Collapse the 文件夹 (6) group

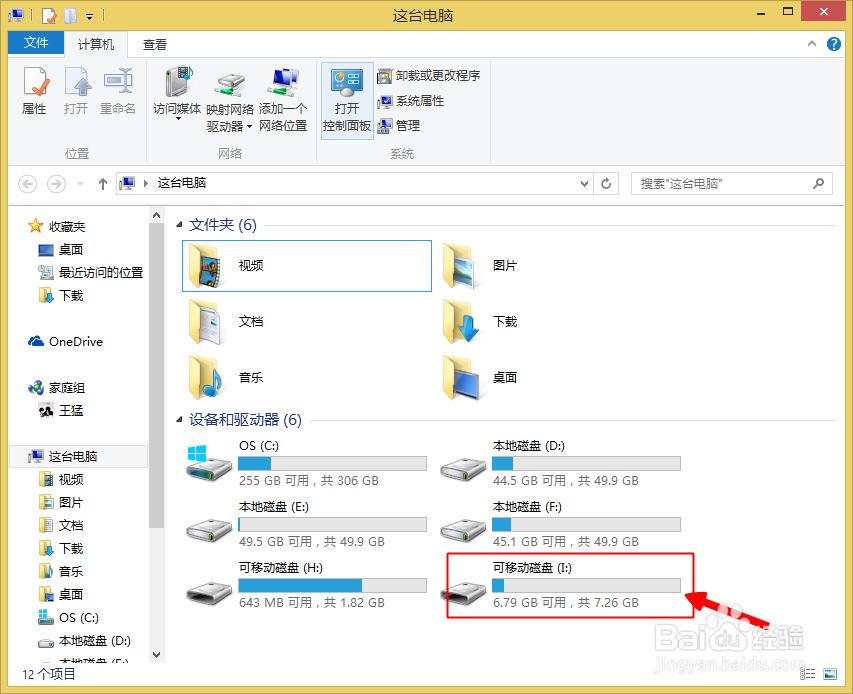click(179, 225)
